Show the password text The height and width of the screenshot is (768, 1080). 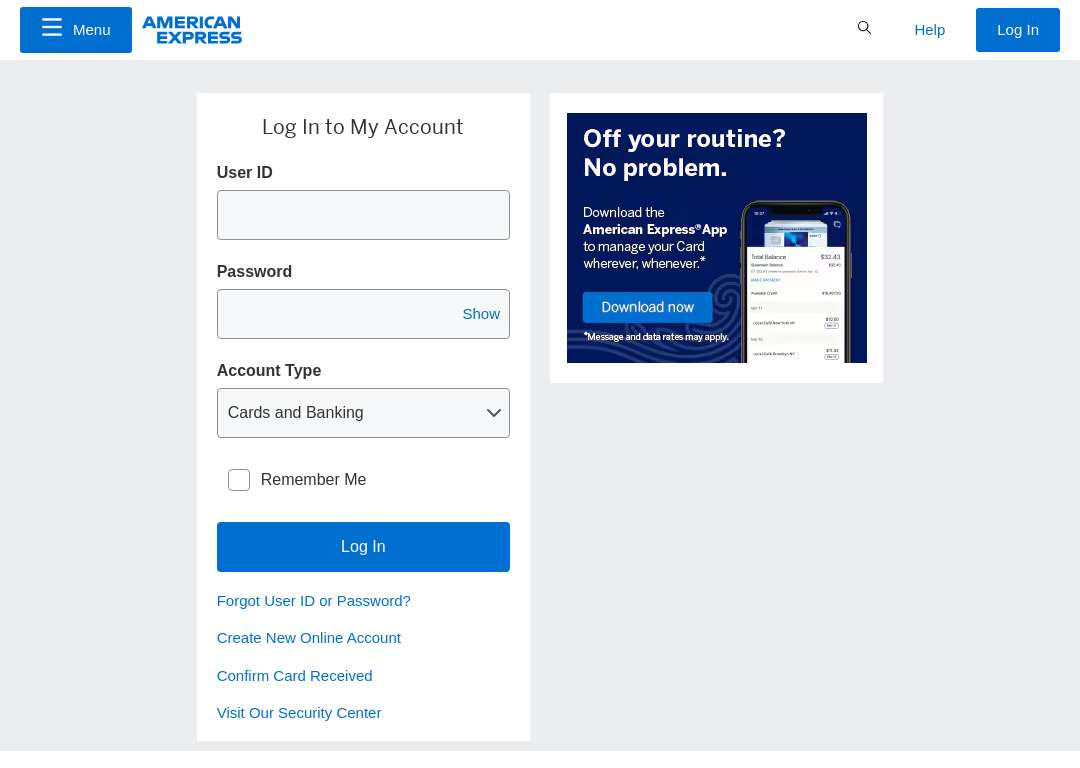pos(481,314)
